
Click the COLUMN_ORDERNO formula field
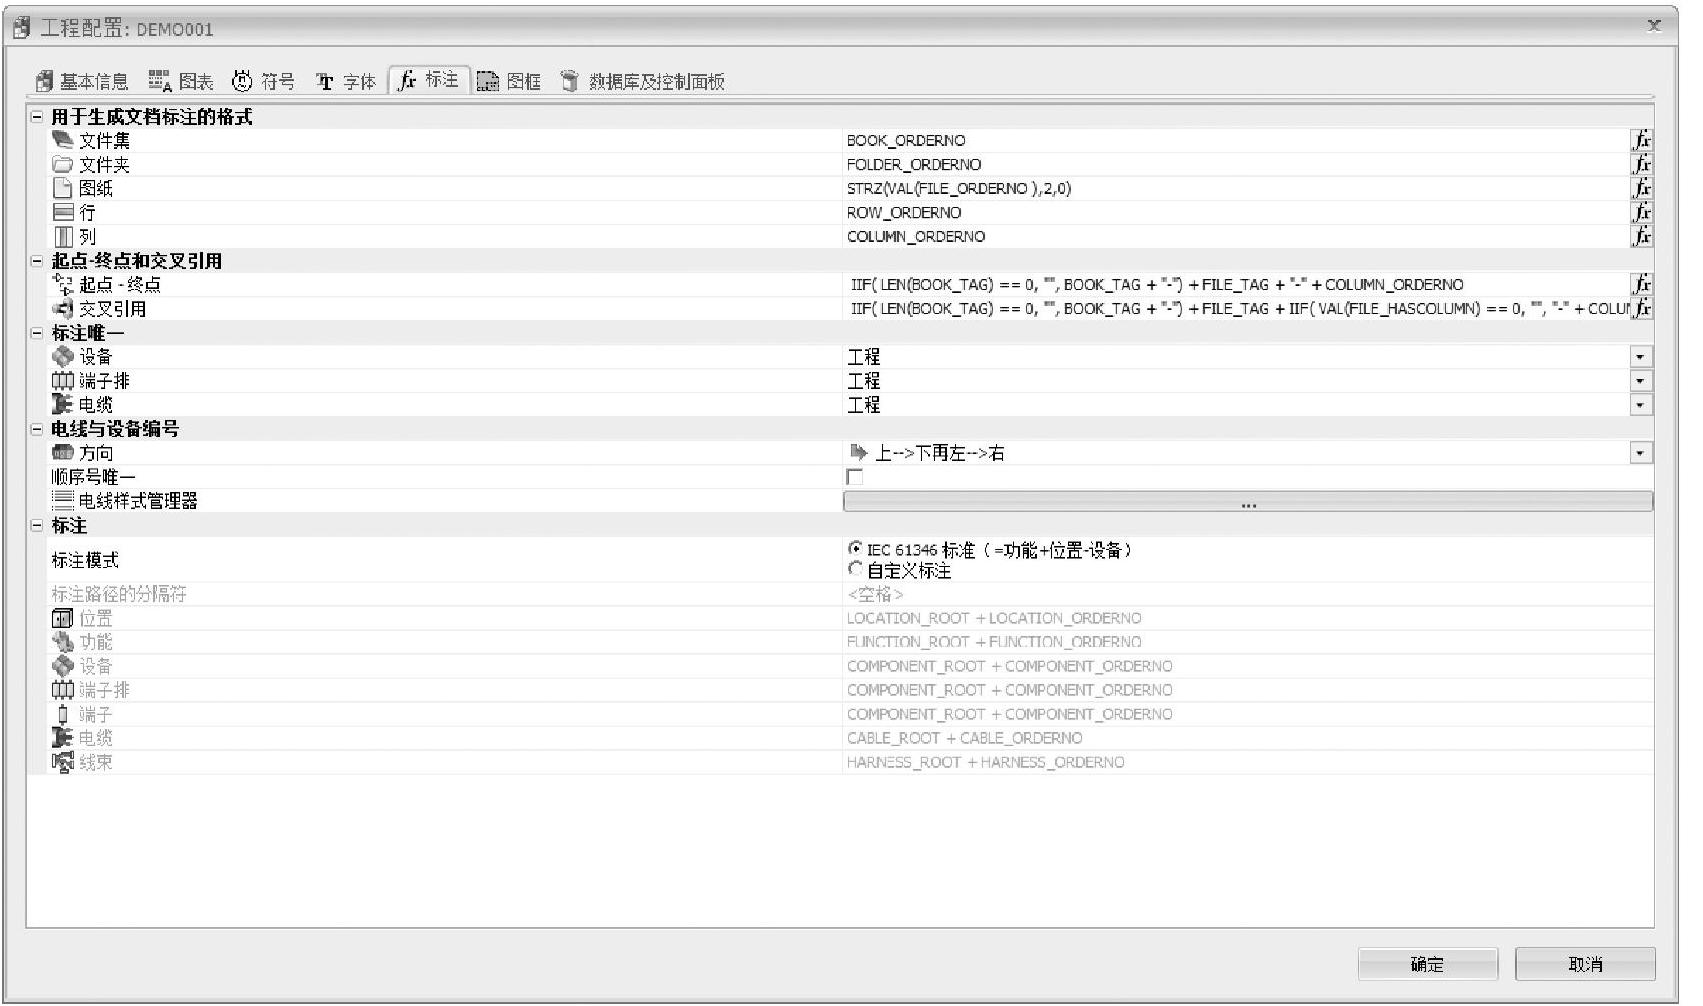point(1237,236)
